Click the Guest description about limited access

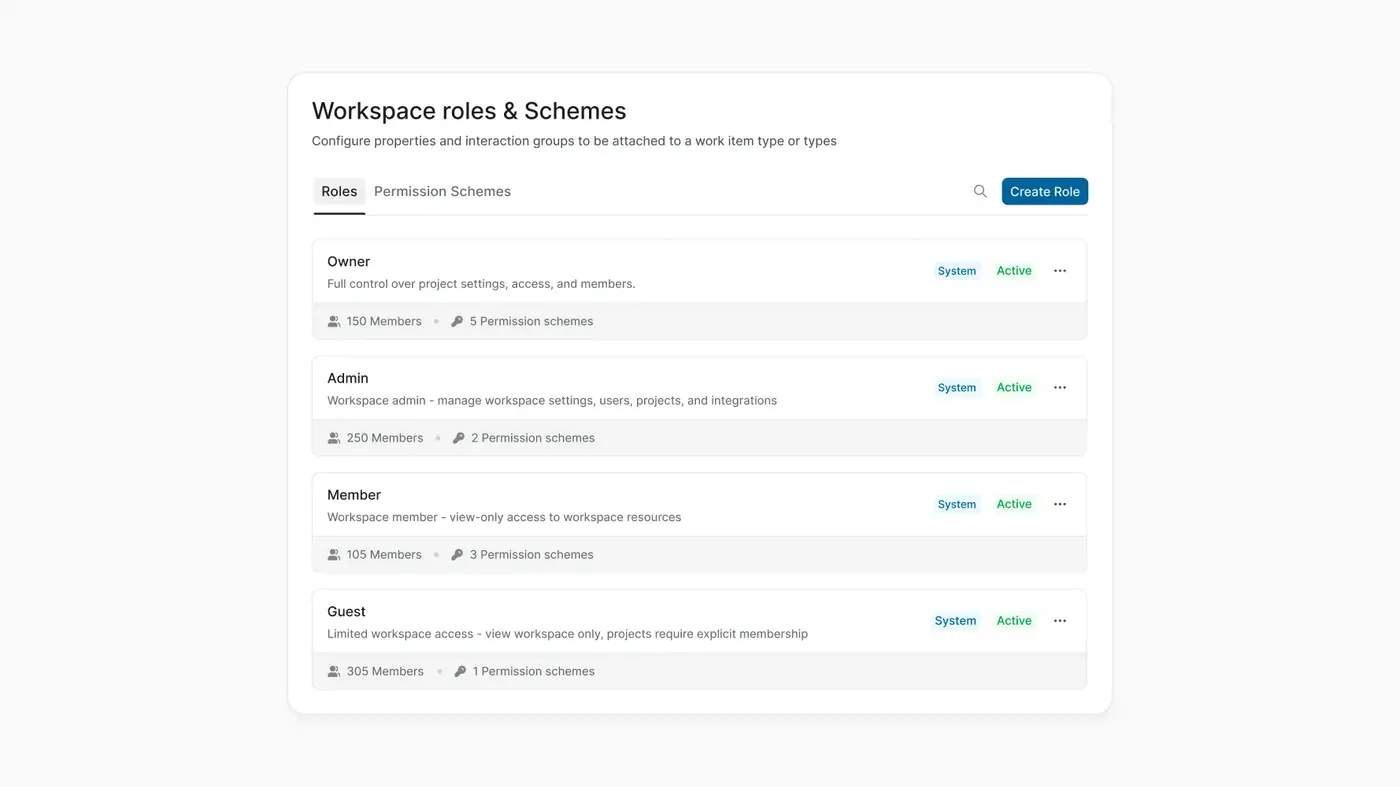click(567, 634)
